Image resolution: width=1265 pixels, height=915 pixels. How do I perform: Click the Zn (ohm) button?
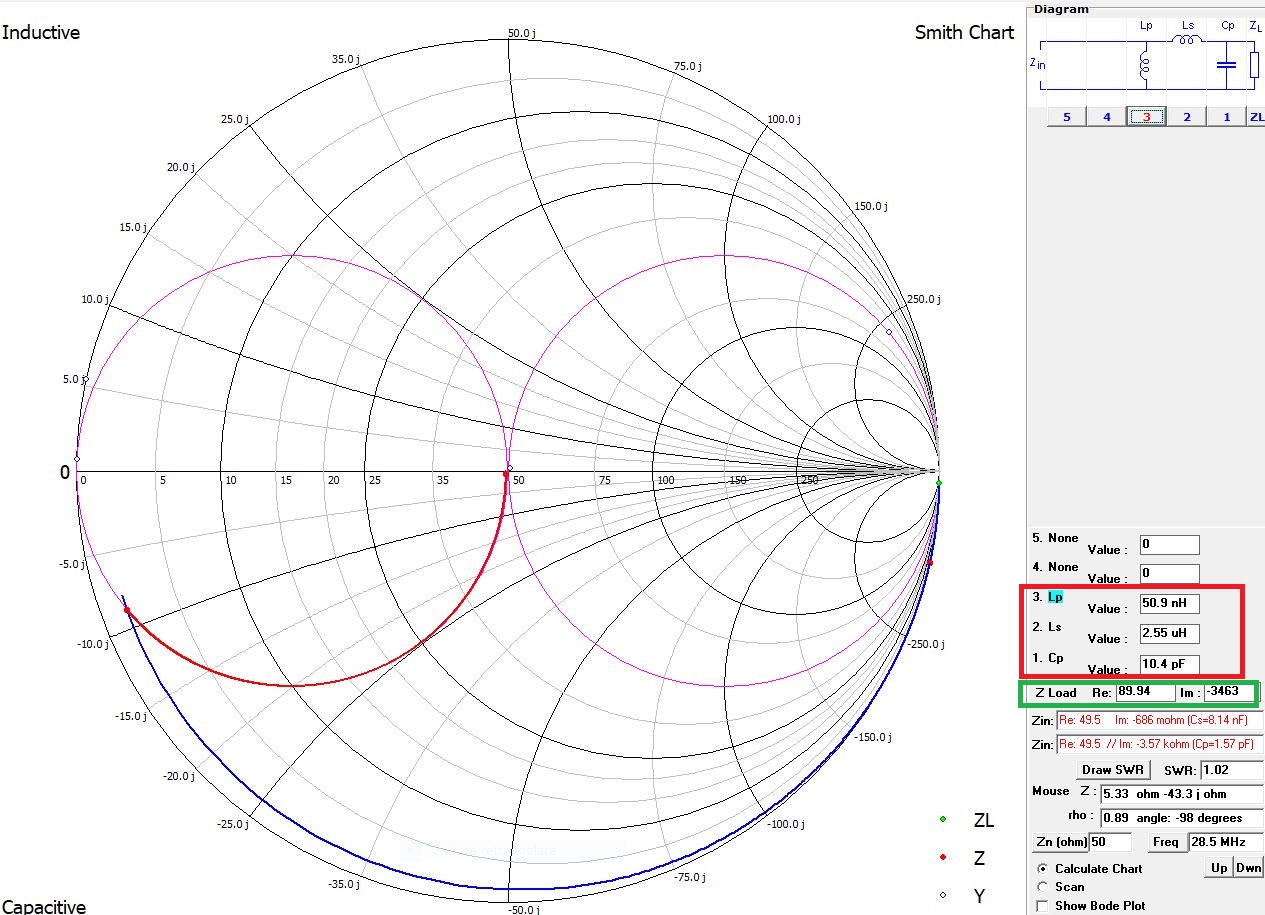[x=1058, y=842]
